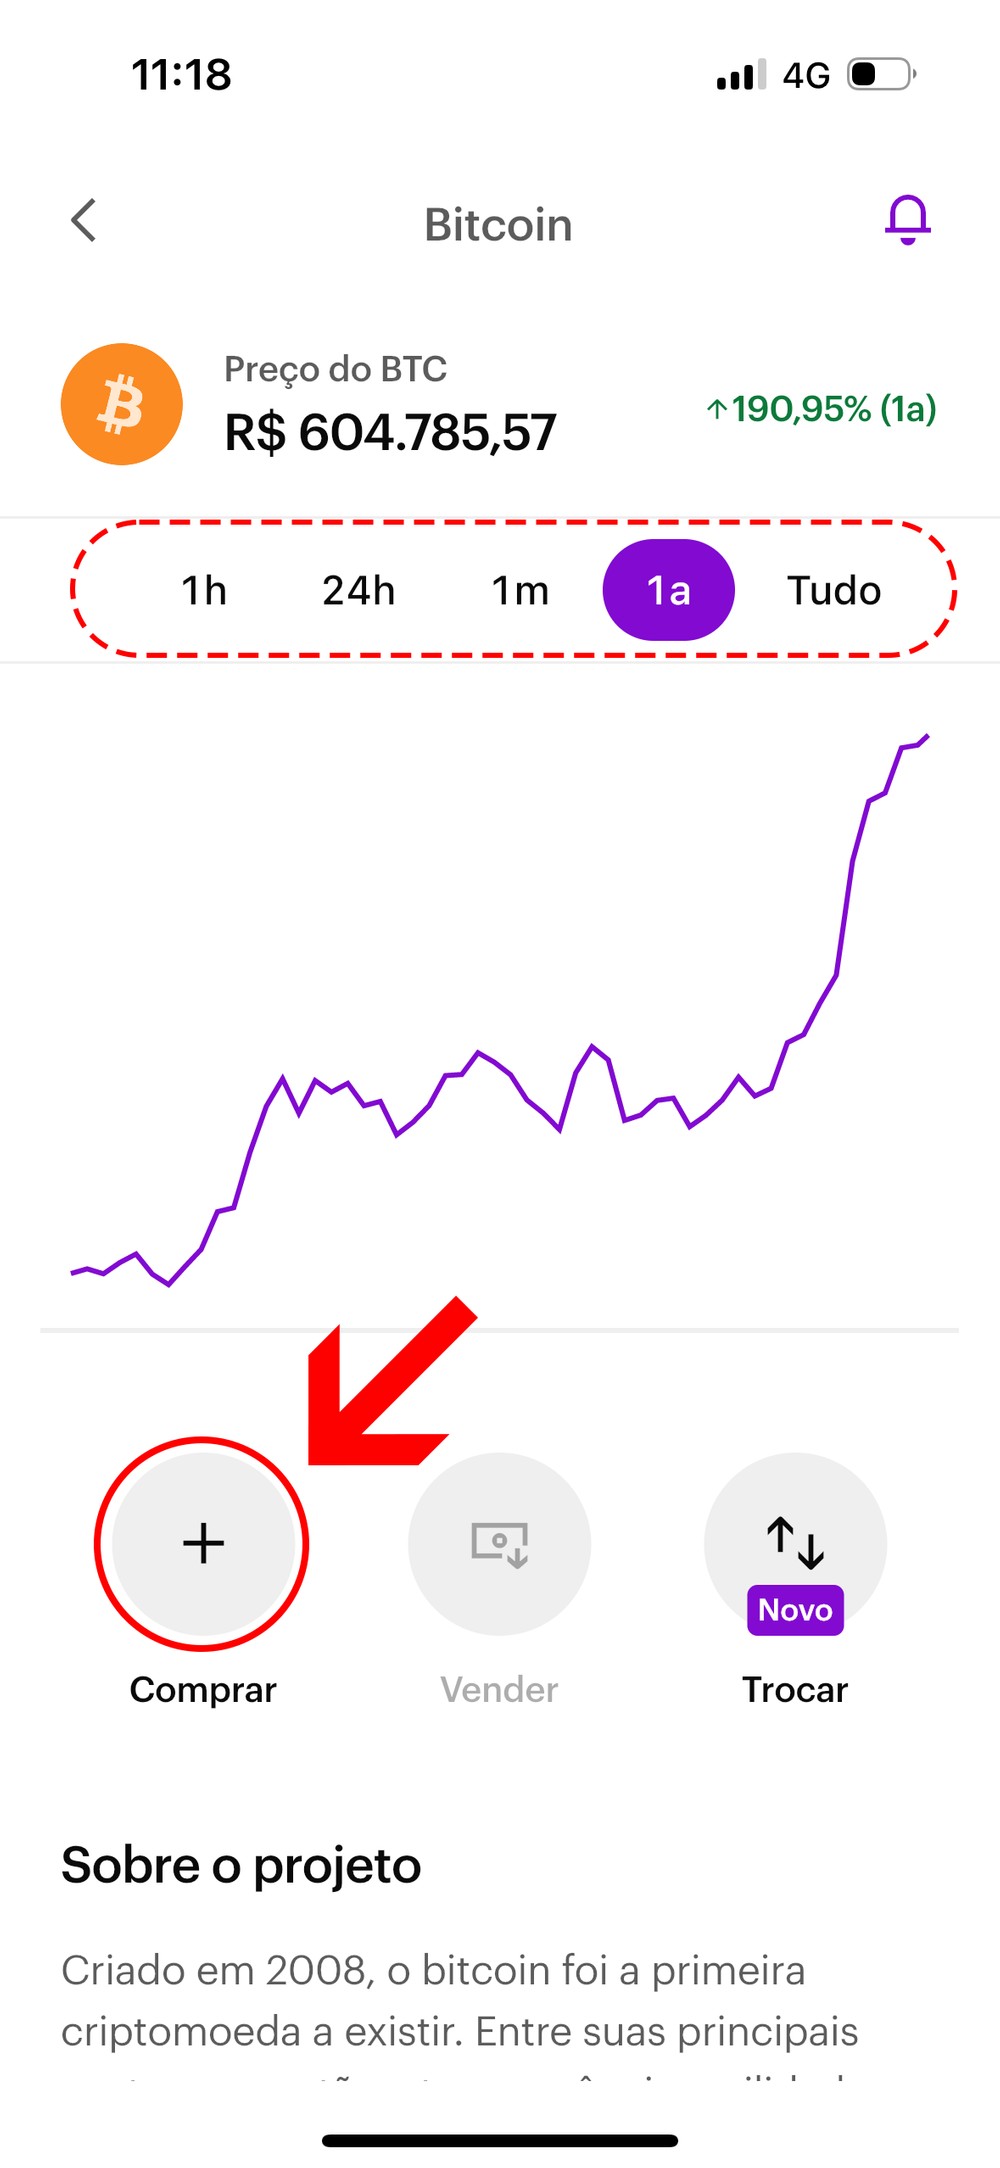Show the Tudo full history range
The width and height of the screenshot is (1000, 2168).
(834, 591)
